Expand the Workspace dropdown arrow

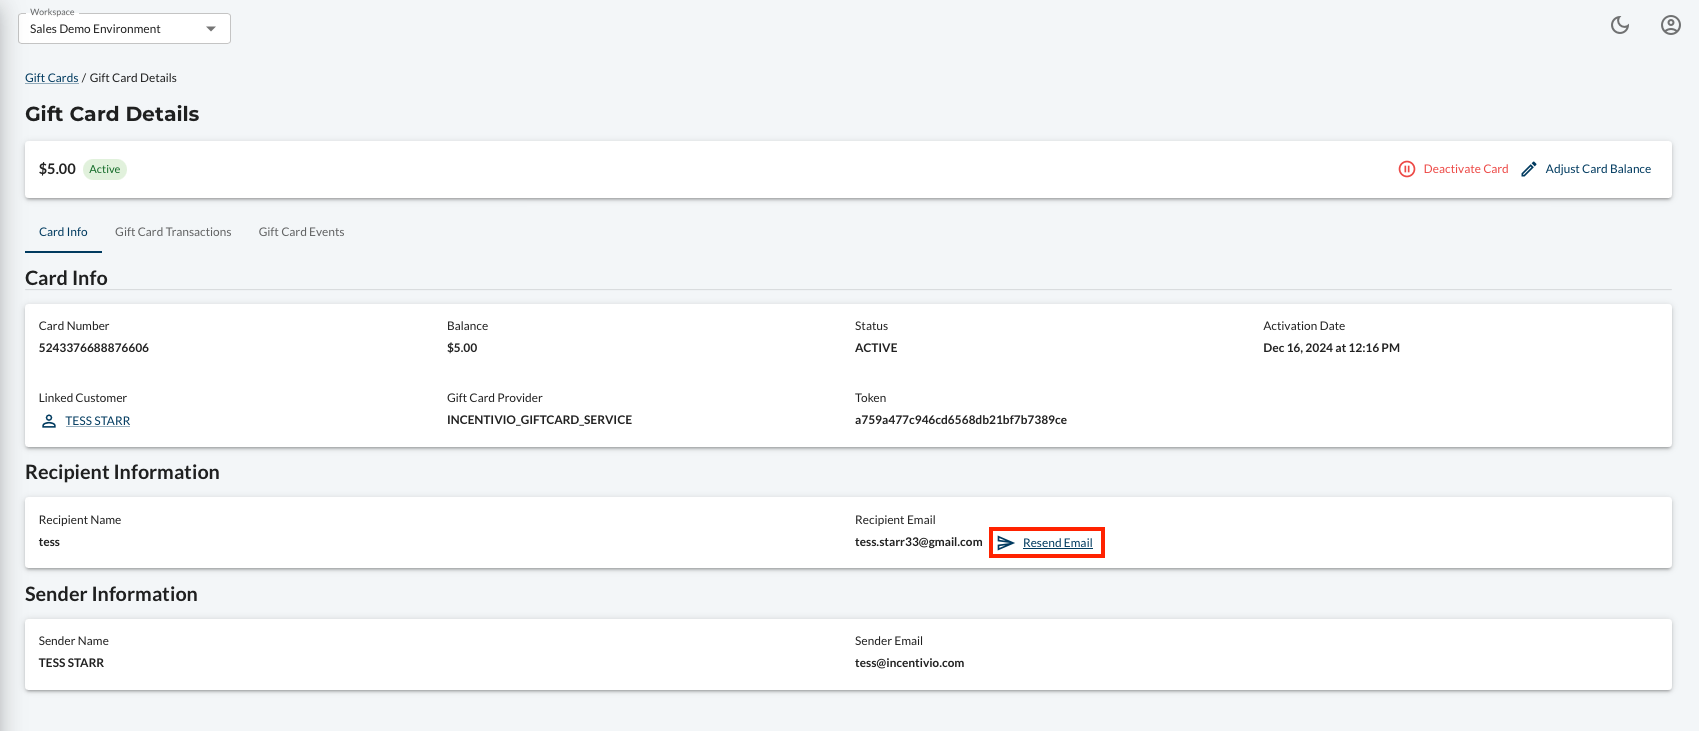tap(211, 29)
